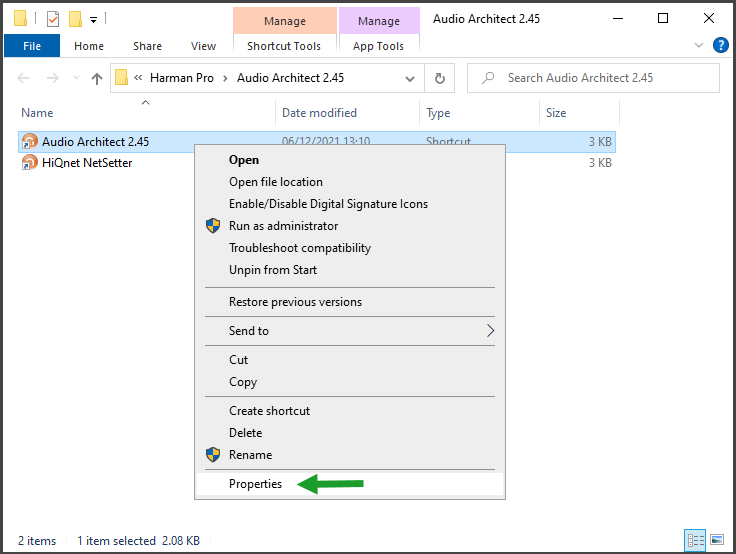Choose Open file location
Screen dimensions: 736x554
click(350, 182)
